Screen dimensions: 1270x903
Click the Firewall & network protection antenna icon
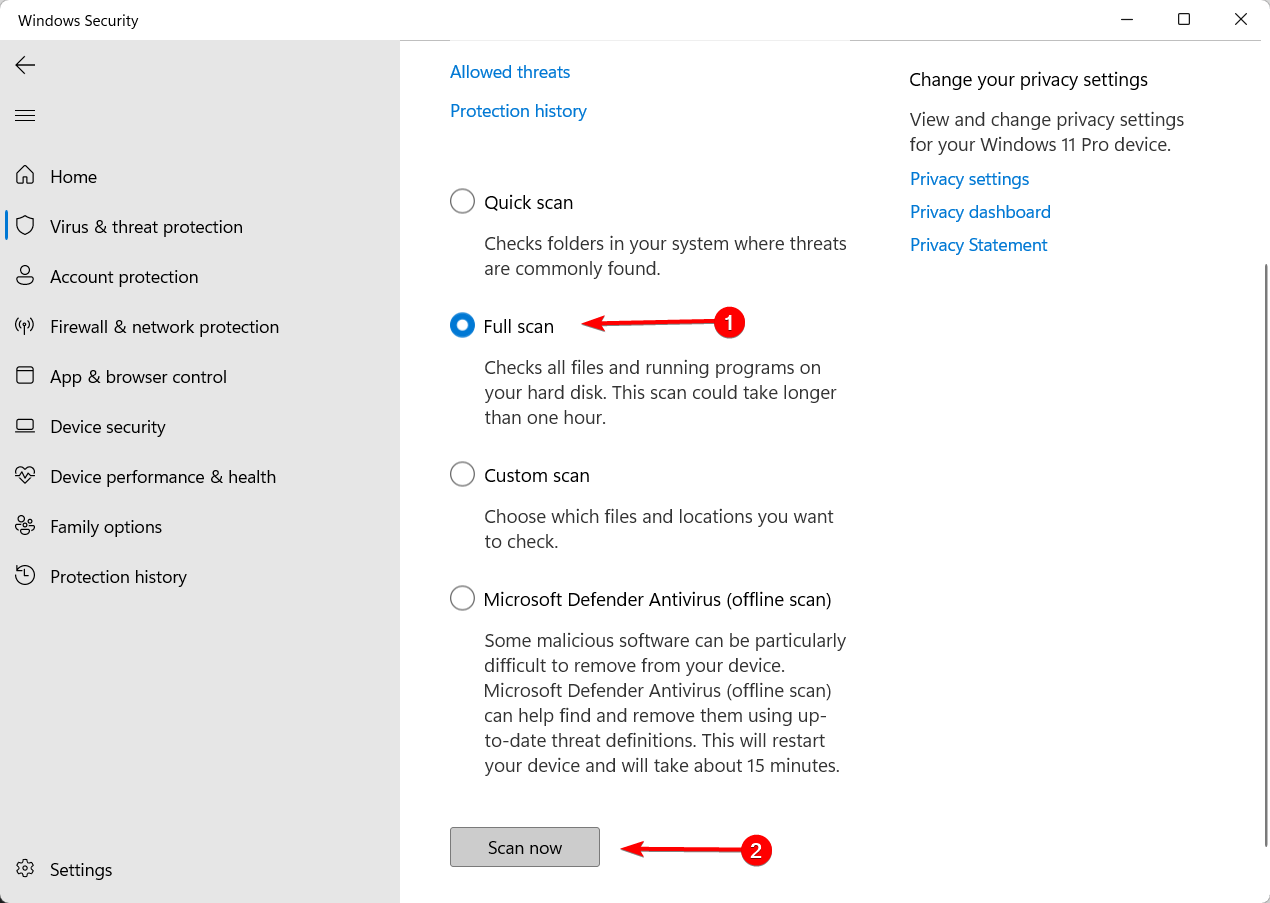pos(25,326)
